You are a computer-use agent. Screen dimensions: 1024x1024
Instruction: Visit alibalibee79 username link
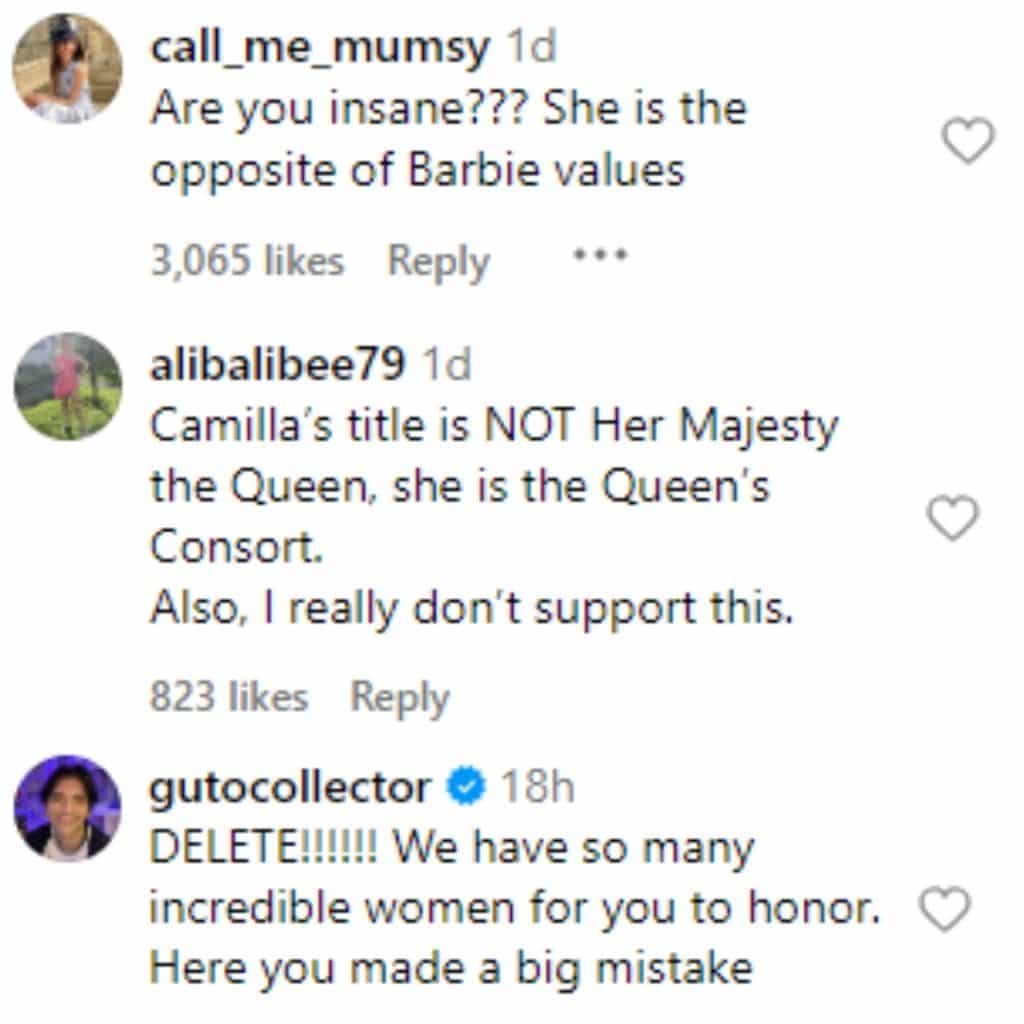pyautogui.click(x=277, y=366)
